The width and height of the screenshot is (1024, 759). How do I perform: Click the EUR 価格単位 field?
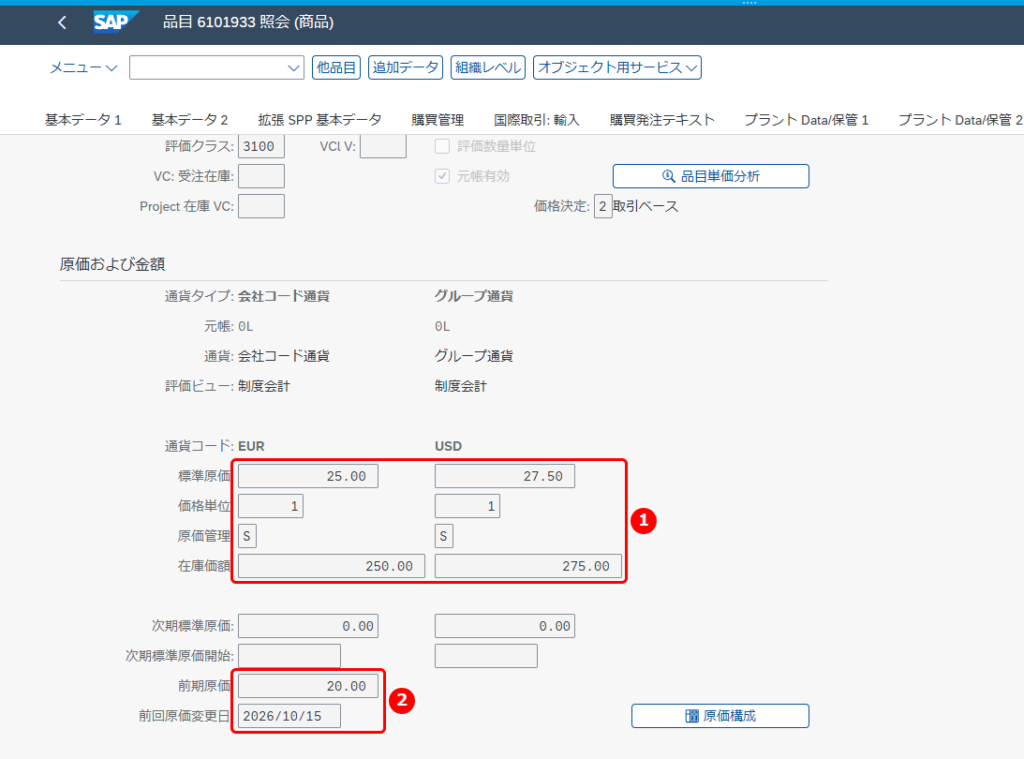[x=271, y=506]
